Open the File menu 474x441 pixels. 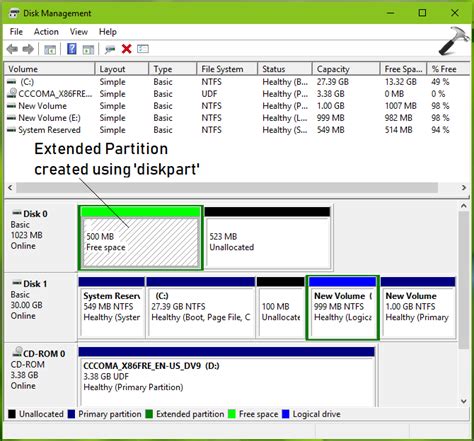pyautogui.click(x=16, y=32)
